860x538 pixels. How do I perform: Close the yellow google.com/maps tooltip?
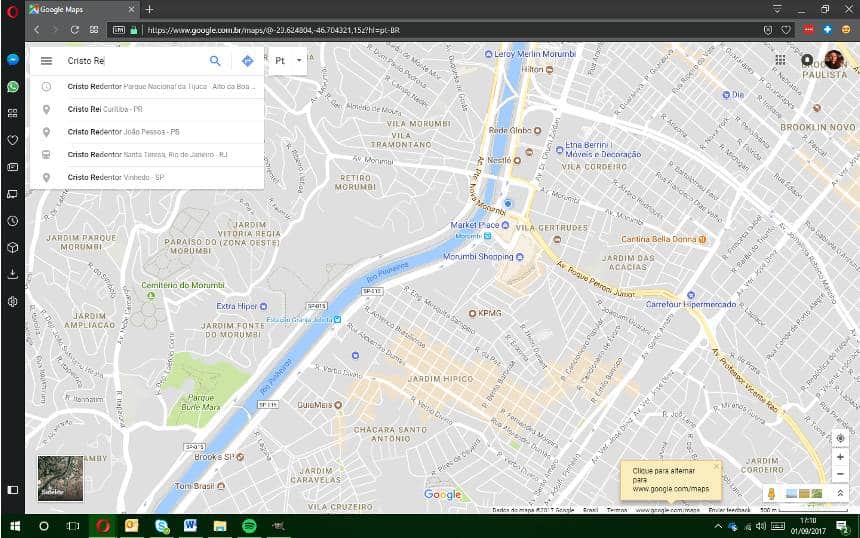click(716, 467)
